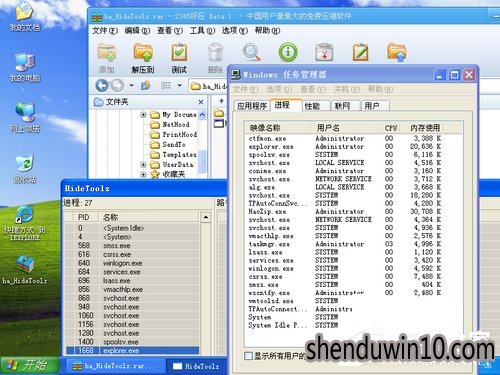Select the PrintHood folder in tree

point(173,135)
